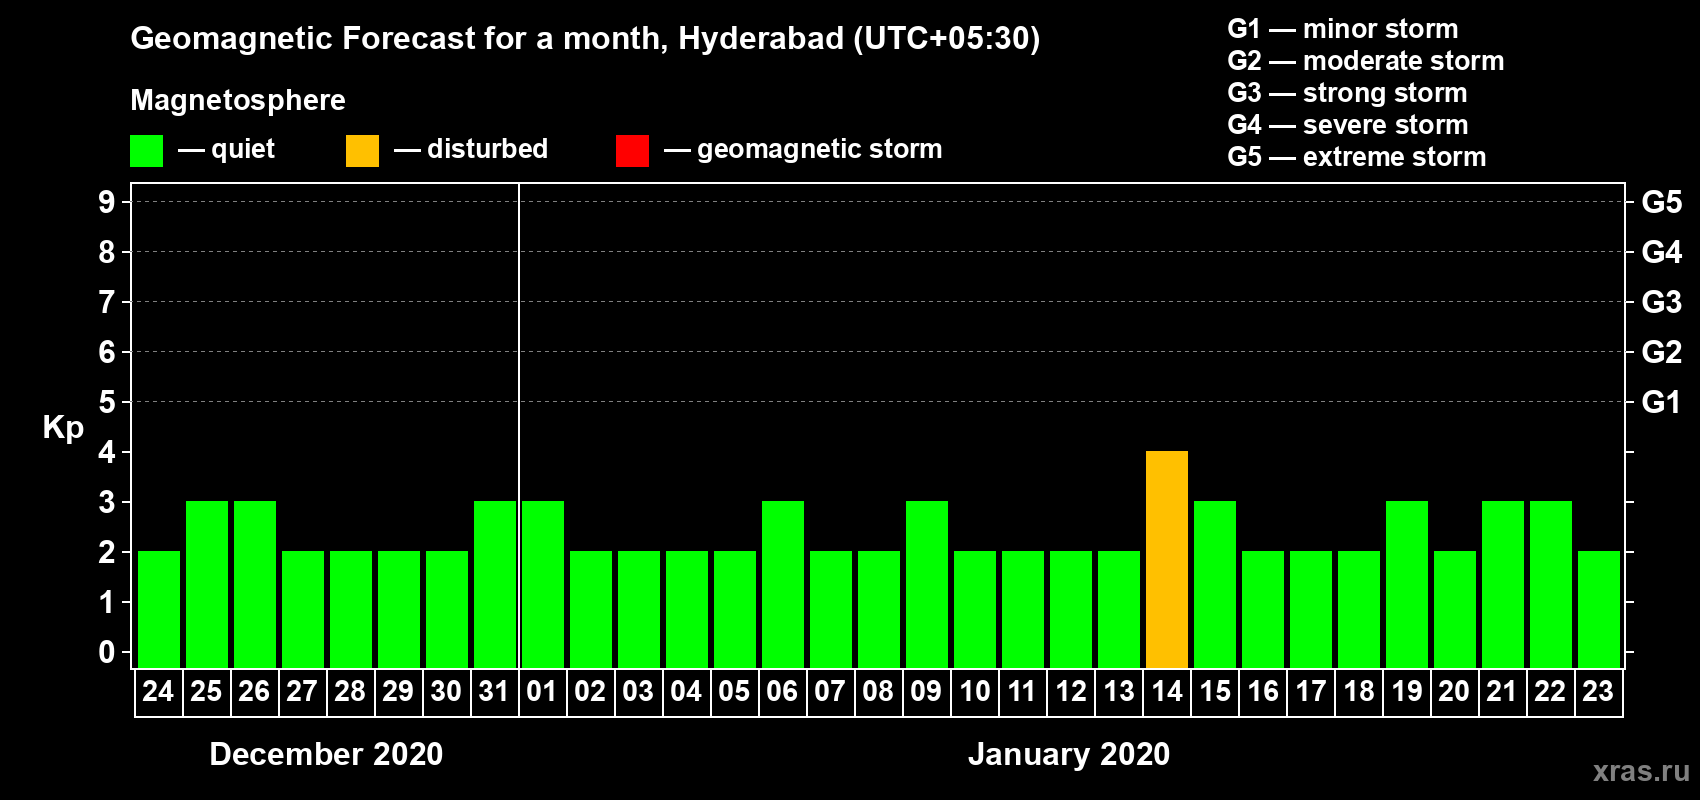Click the date label 29
Screen dimensions: 1700x800
(x=398, y=691)
